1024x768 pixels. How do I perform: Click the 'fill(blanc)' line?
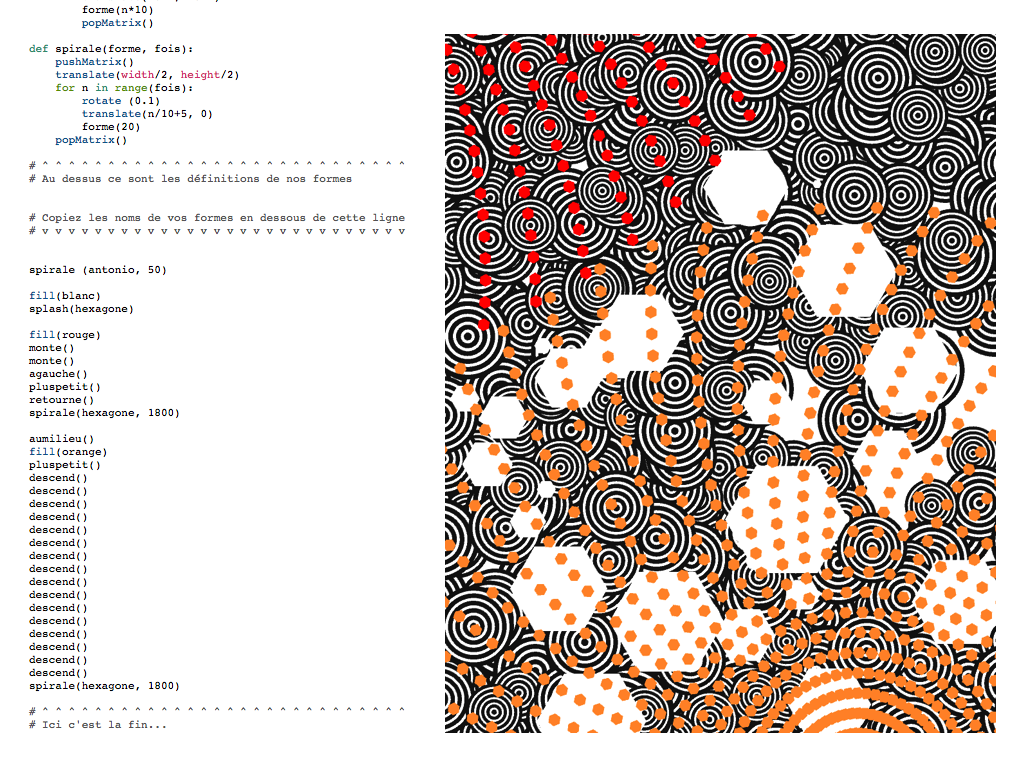click(x=65, y=296)
